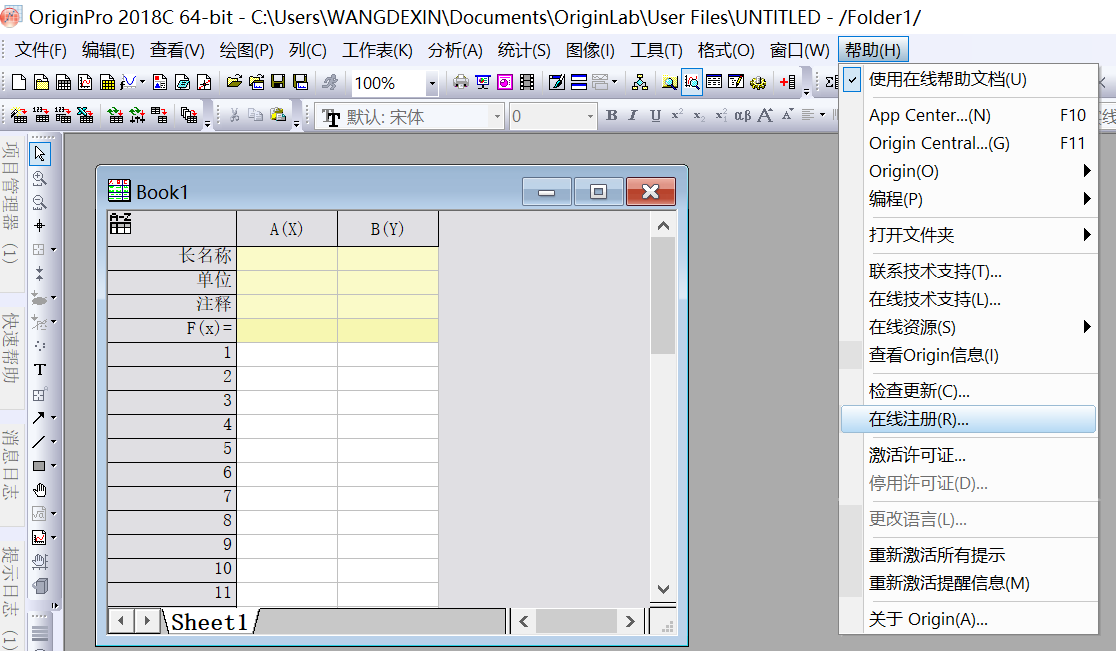The image size is (1116, 651).
Task: Select the Pan hand tool
Action: pyautogui.click(x=40, y=490)
